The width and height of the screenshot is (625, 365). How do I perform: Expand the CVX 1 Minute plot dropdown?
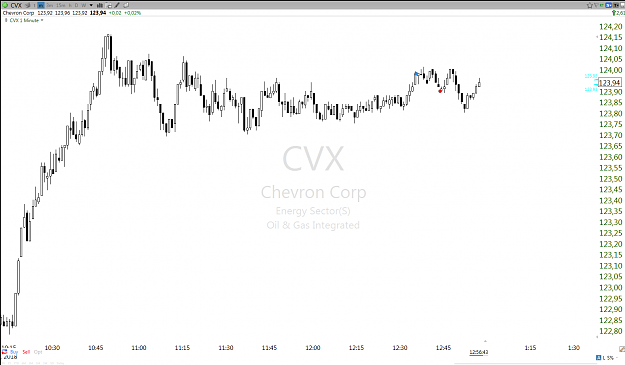click(x=42, y=20)
